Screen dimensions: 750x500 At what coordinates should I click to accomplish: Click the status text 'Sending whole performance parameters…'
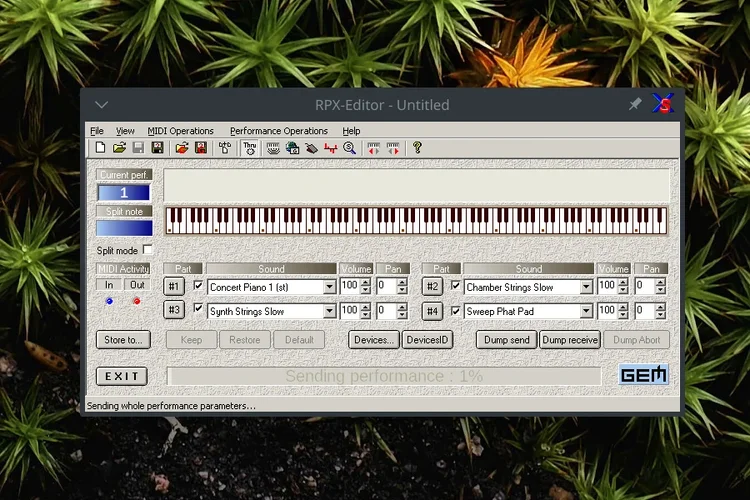click(171, 406)
